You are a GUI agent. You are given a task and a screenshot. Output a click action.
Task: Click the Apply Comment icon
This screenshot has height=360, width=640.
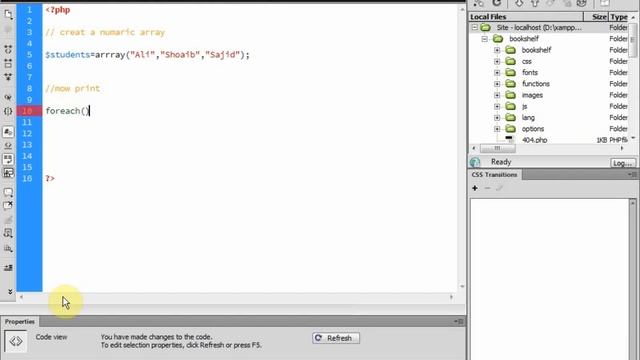[x=8, y=192]
